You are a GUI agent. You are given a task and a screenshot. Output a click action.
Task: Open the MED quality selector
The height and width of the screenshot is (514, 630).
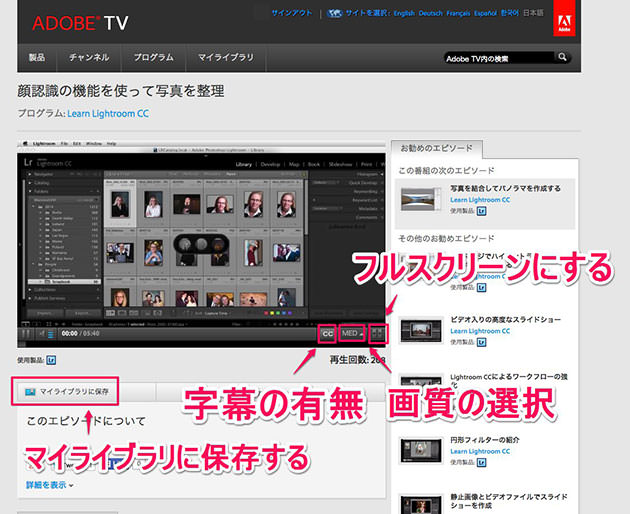(x=352, y=333)
